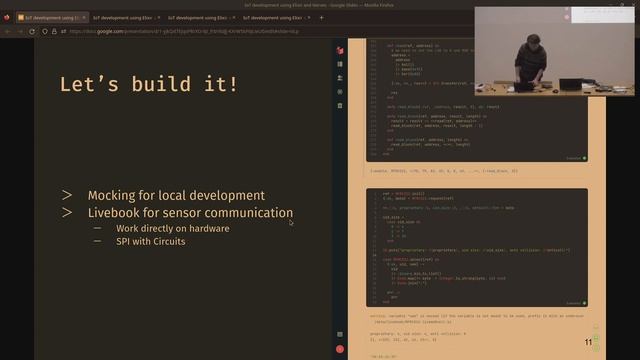The image size is (640, 360).
Task: Reload the current page
Action: tap(32, 31)
